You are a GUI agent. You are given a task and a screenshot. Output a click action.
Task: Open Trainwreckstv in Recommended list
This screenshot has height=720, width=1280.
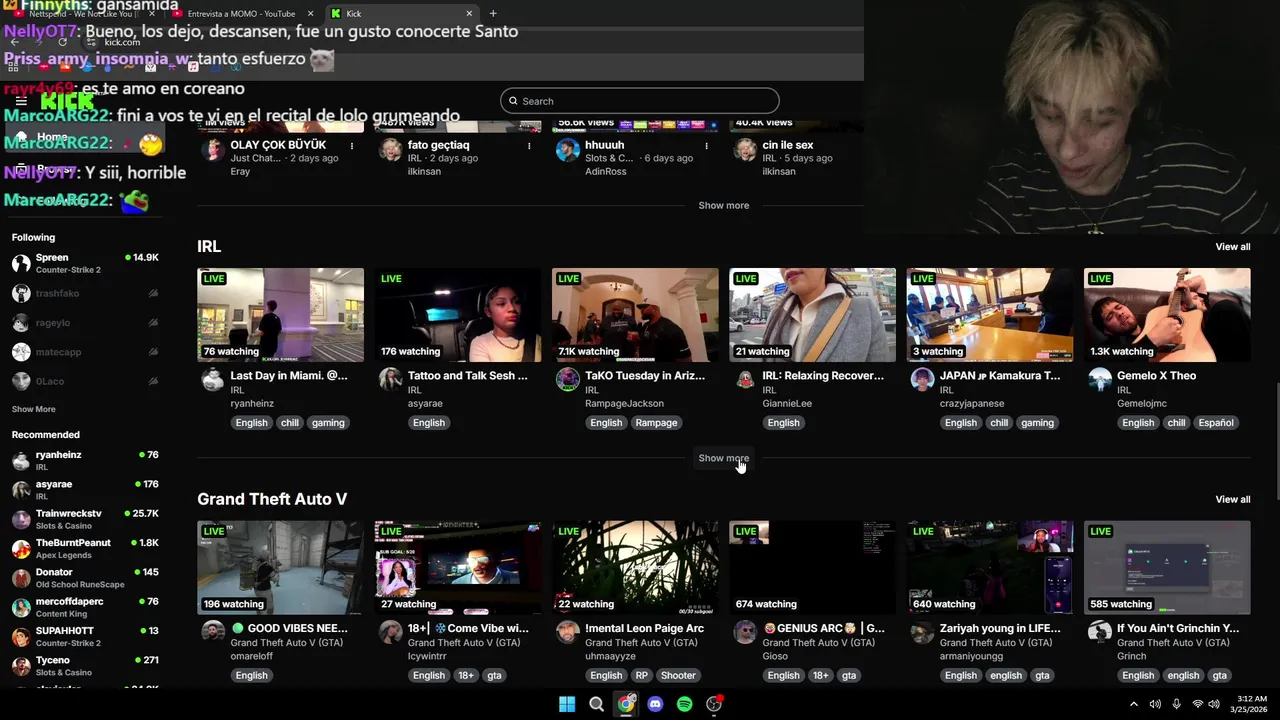tap(85, 519)
